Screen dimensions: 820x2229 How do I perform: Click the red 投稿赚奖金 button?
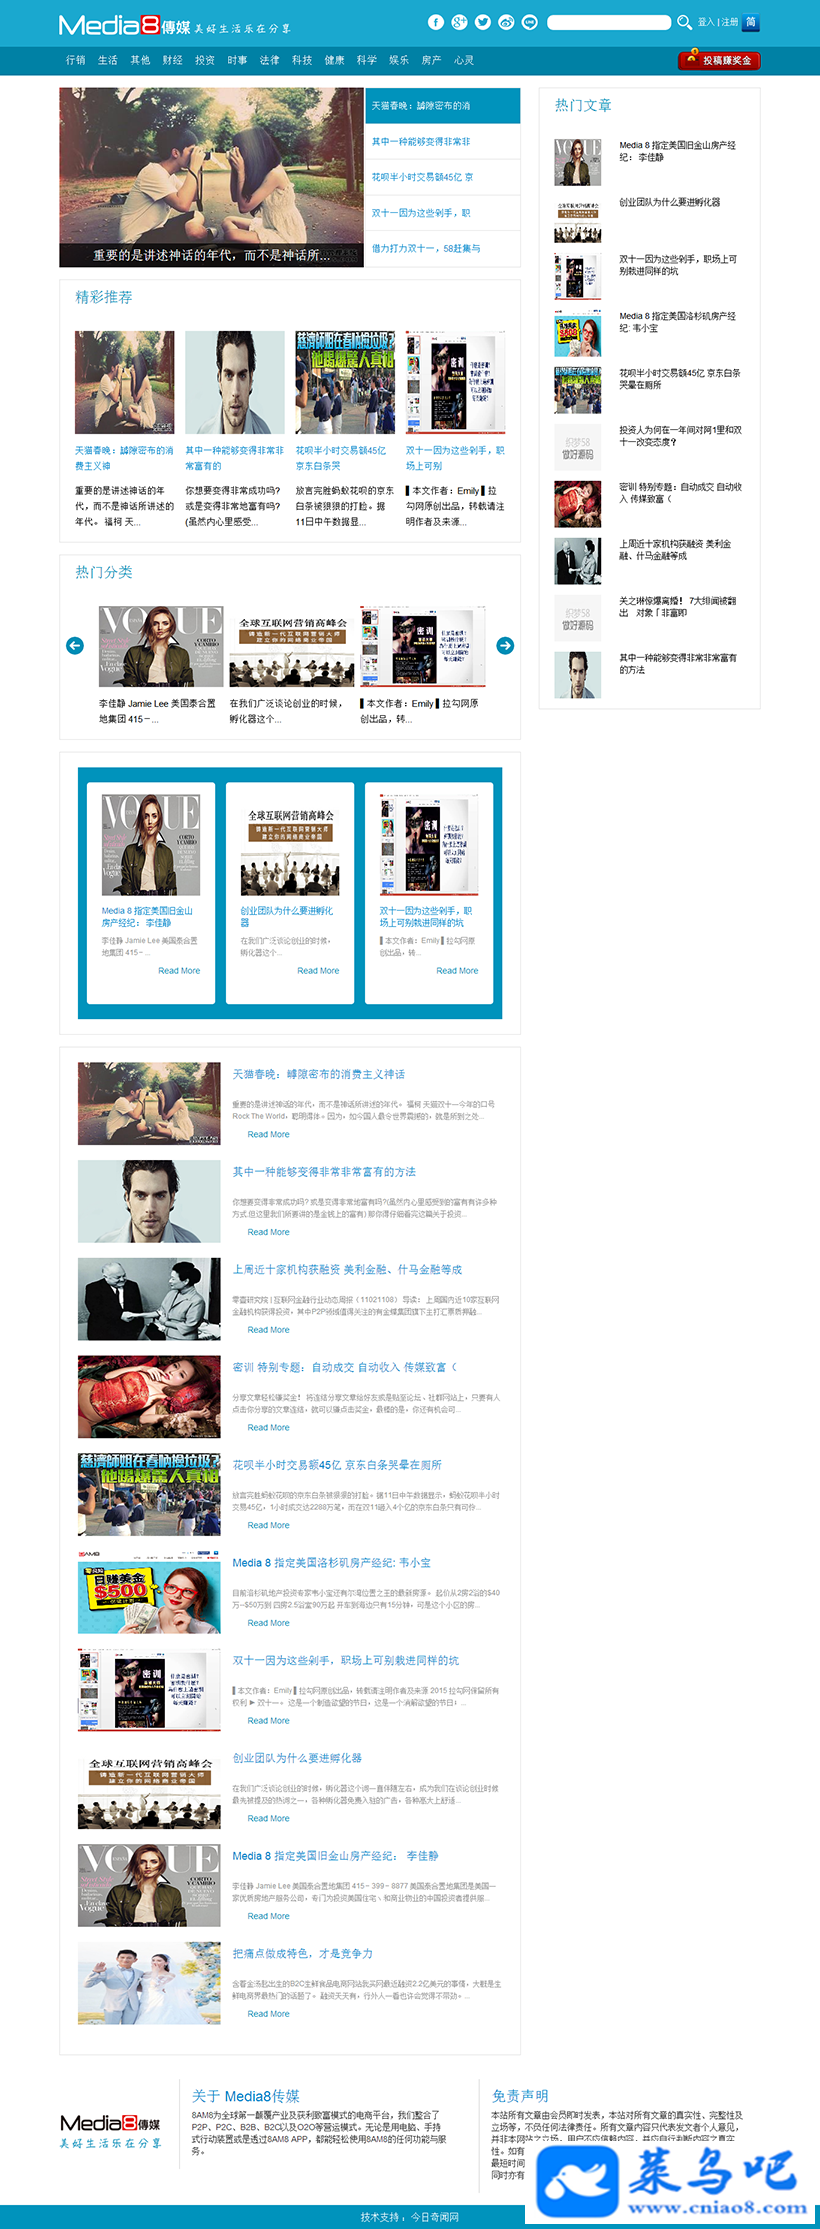point(720,60)
